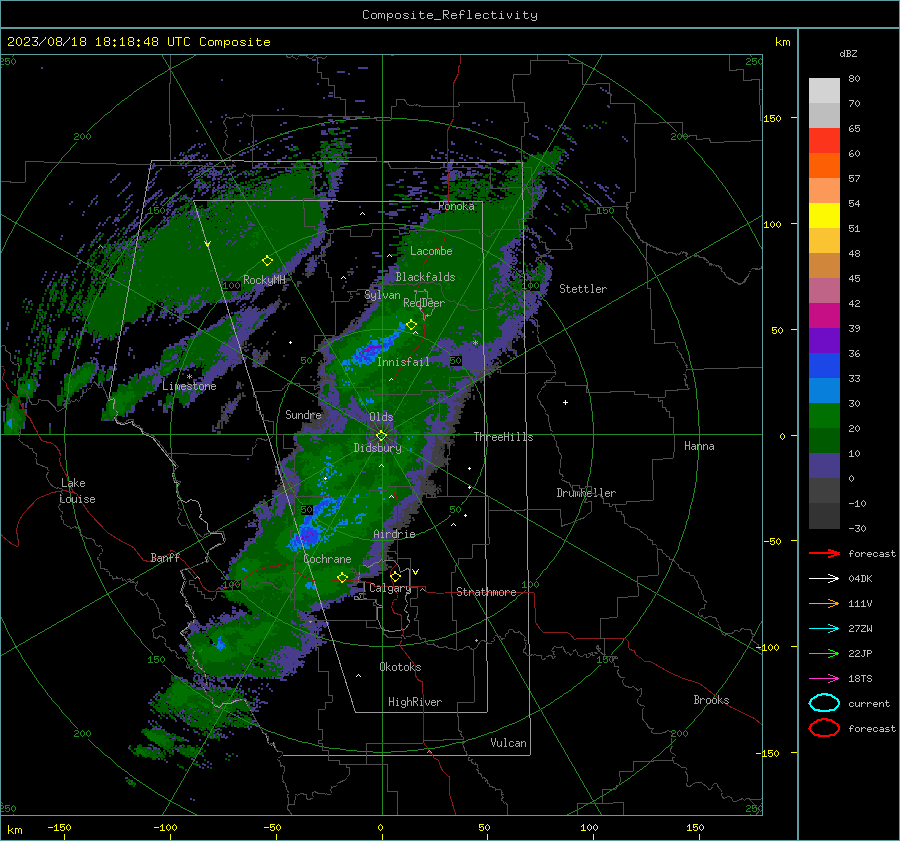Click the Stettler town label
The height and width of the screenshot is (841, 900).
pyautogui.click(x=583, y=289)
